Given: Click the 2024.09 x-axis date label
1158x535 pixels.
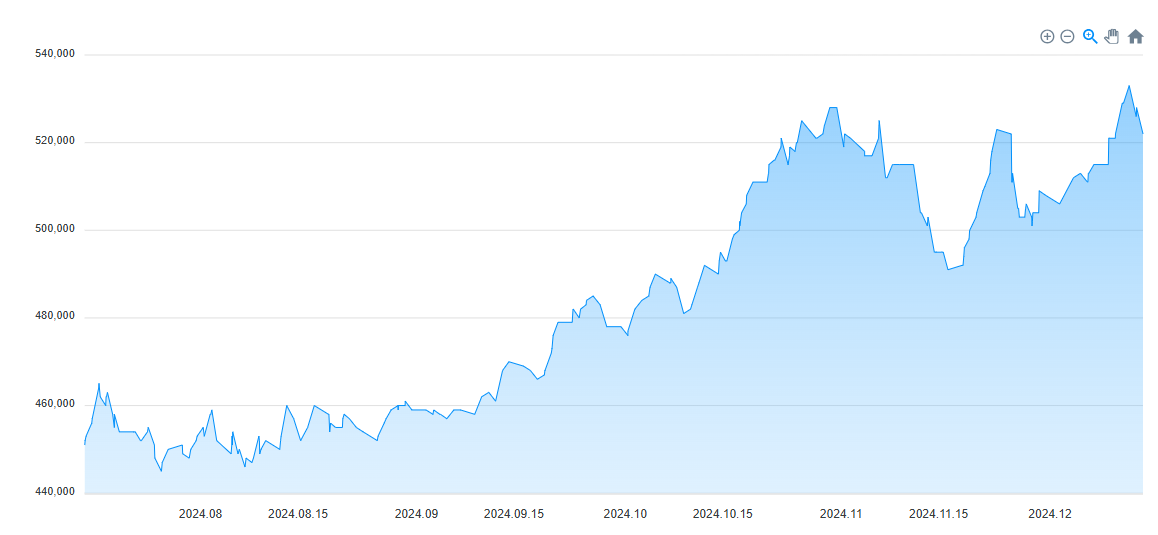Looking at the screenshot, I should click(x=417, y=514).
